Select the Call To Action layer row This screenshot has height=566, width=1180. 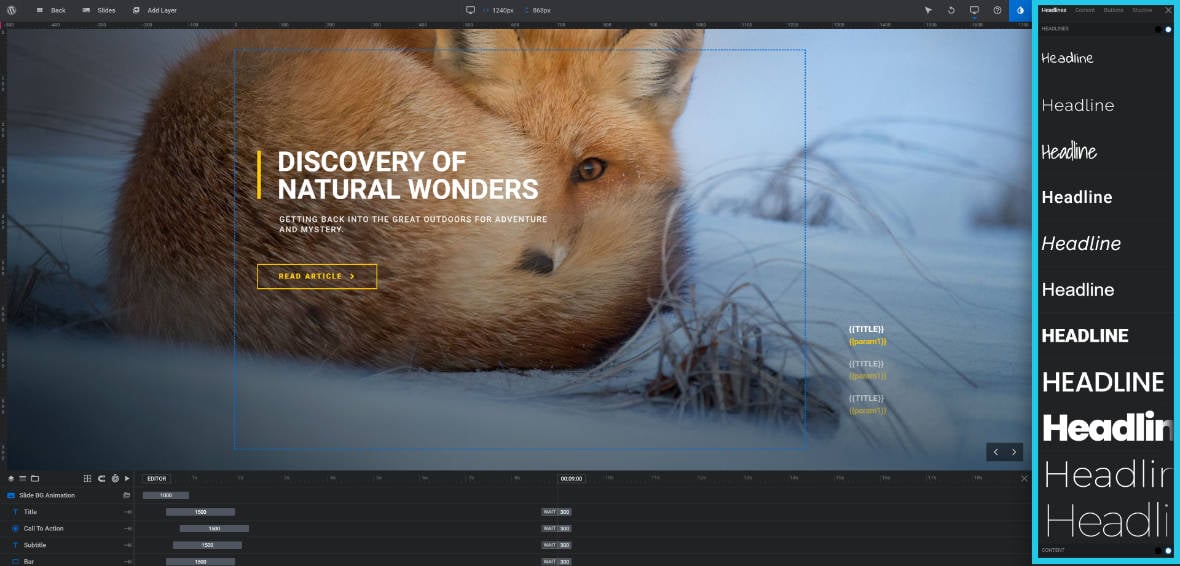pyautogui.click(x=68, y=528)
